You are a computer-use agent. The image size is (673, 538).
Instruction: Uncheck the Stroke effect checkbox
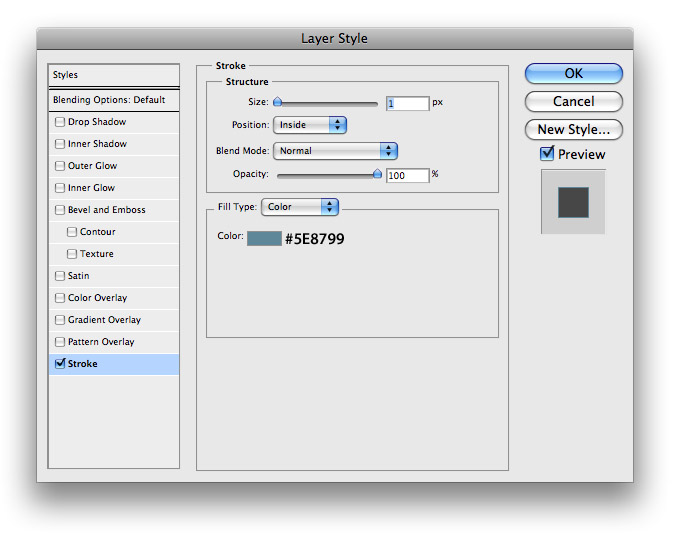coord(60,363)
